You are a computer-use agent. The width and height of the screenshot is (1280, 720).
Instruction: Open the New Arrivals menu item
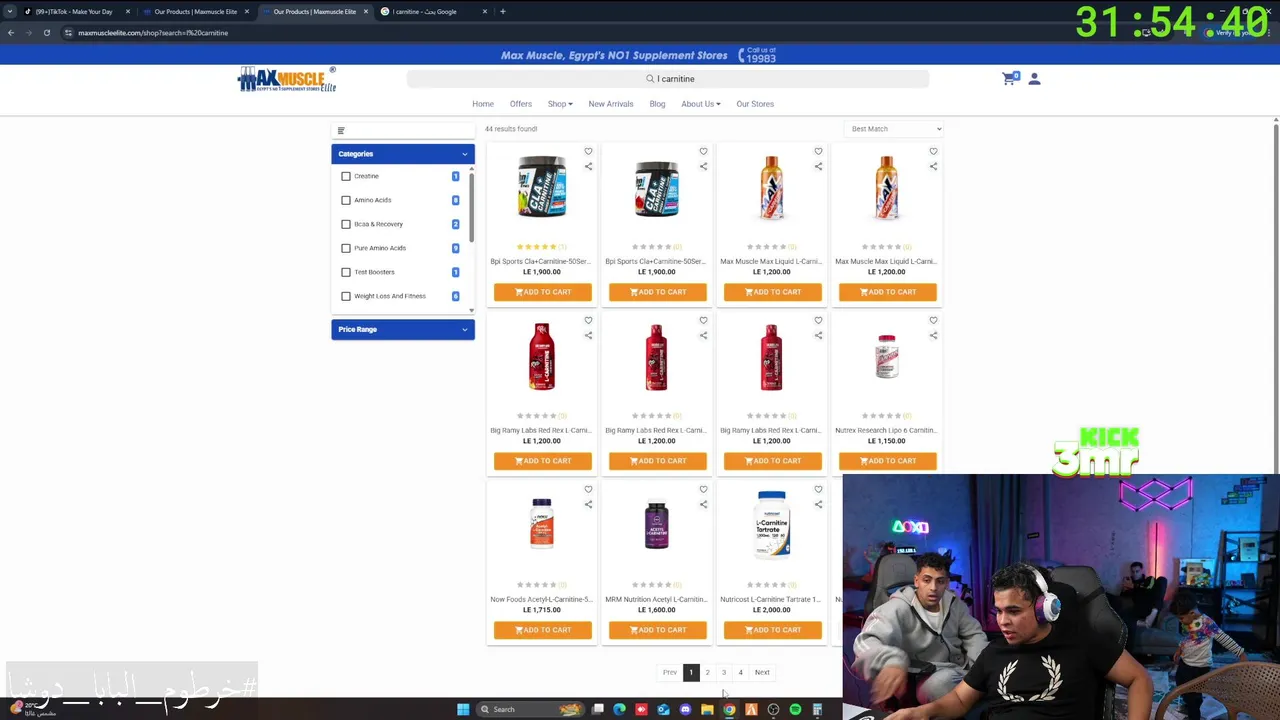611,104
